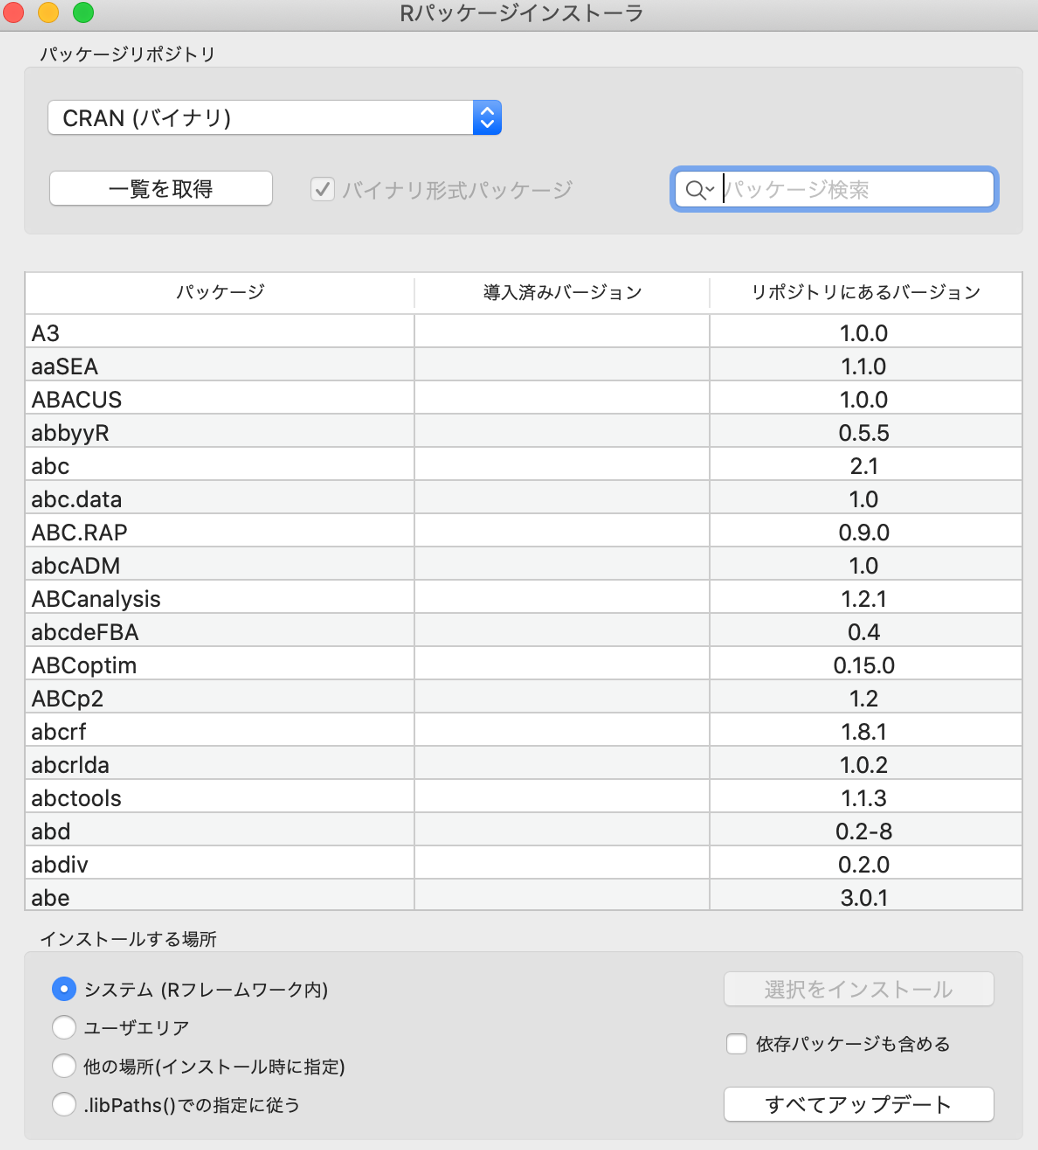Click the search magnifier icon

point(699,191)
